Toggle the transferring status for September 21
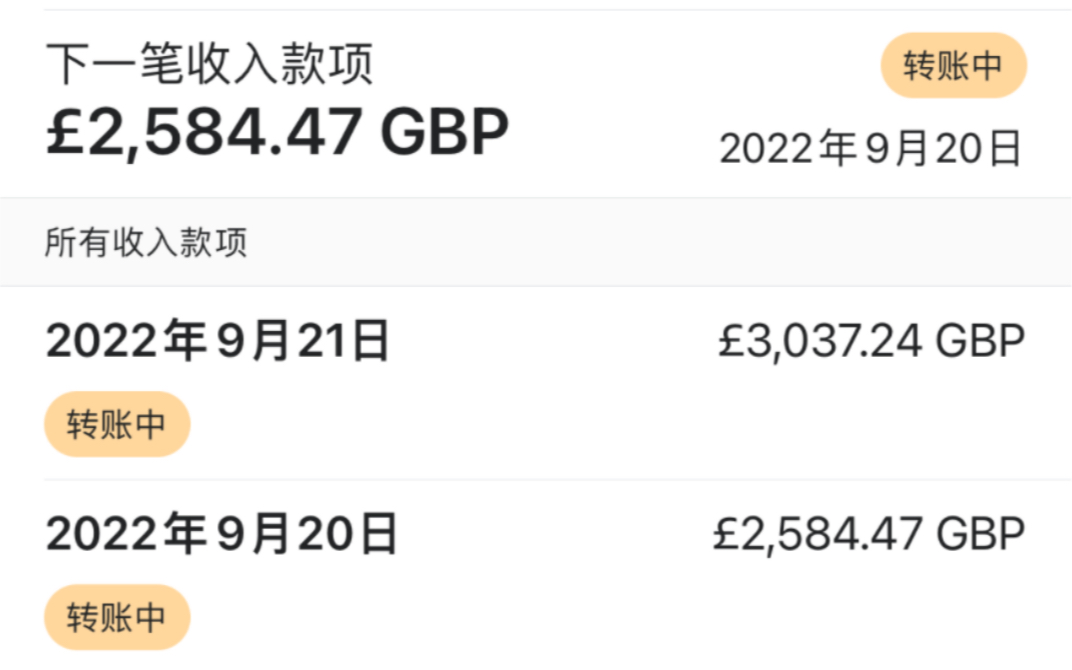This screenshot has width=1072, height=670. 116,423
